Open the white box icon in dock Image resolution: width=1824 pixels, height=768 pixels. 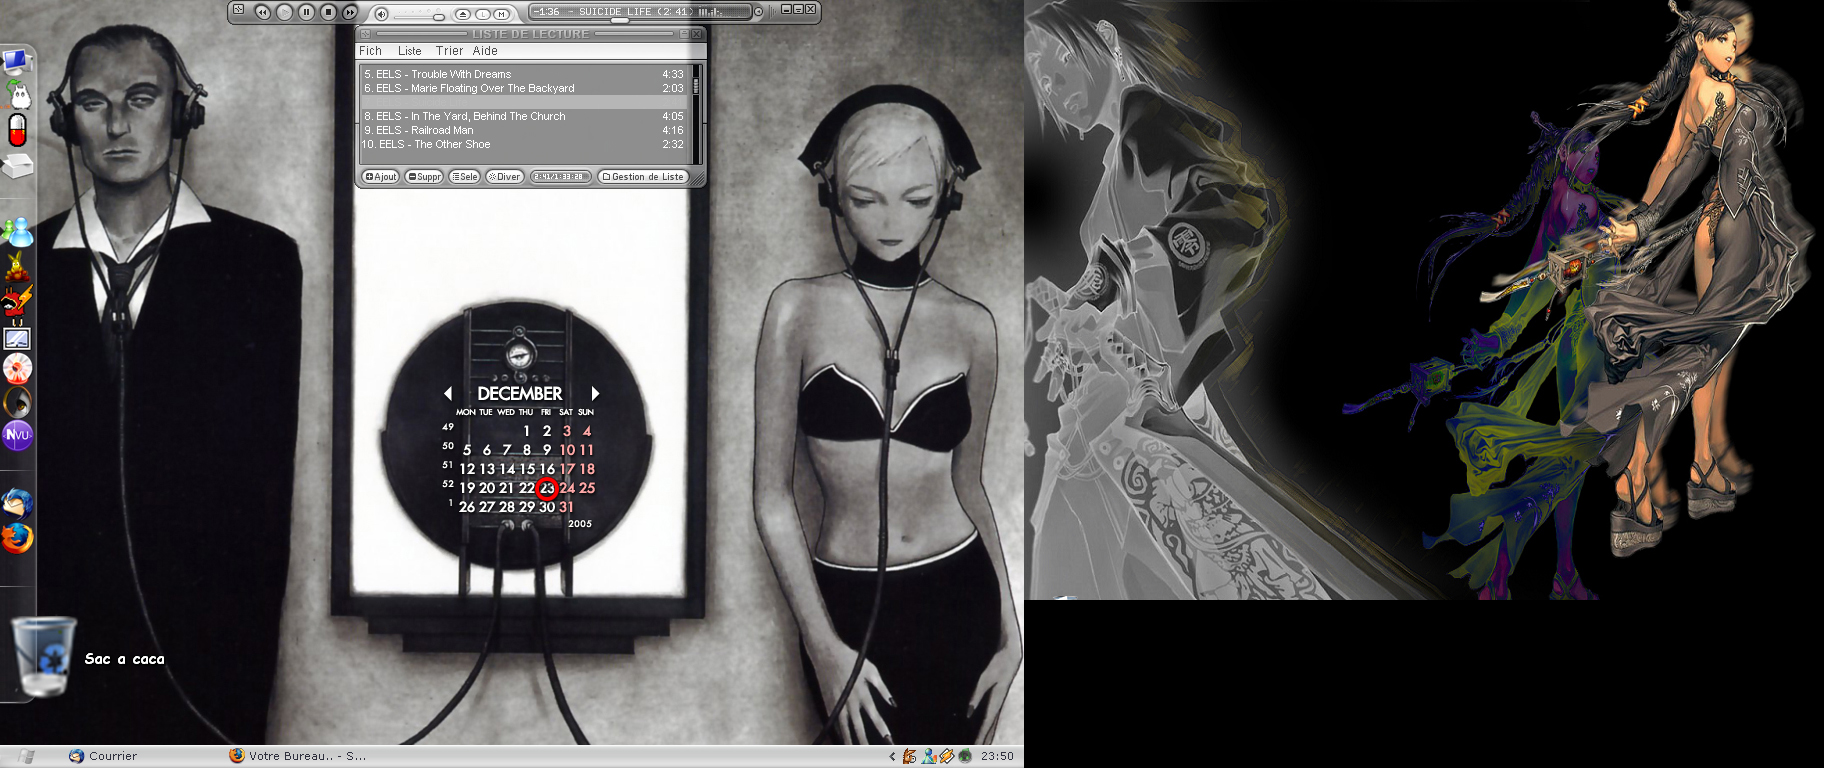point(18,165)
